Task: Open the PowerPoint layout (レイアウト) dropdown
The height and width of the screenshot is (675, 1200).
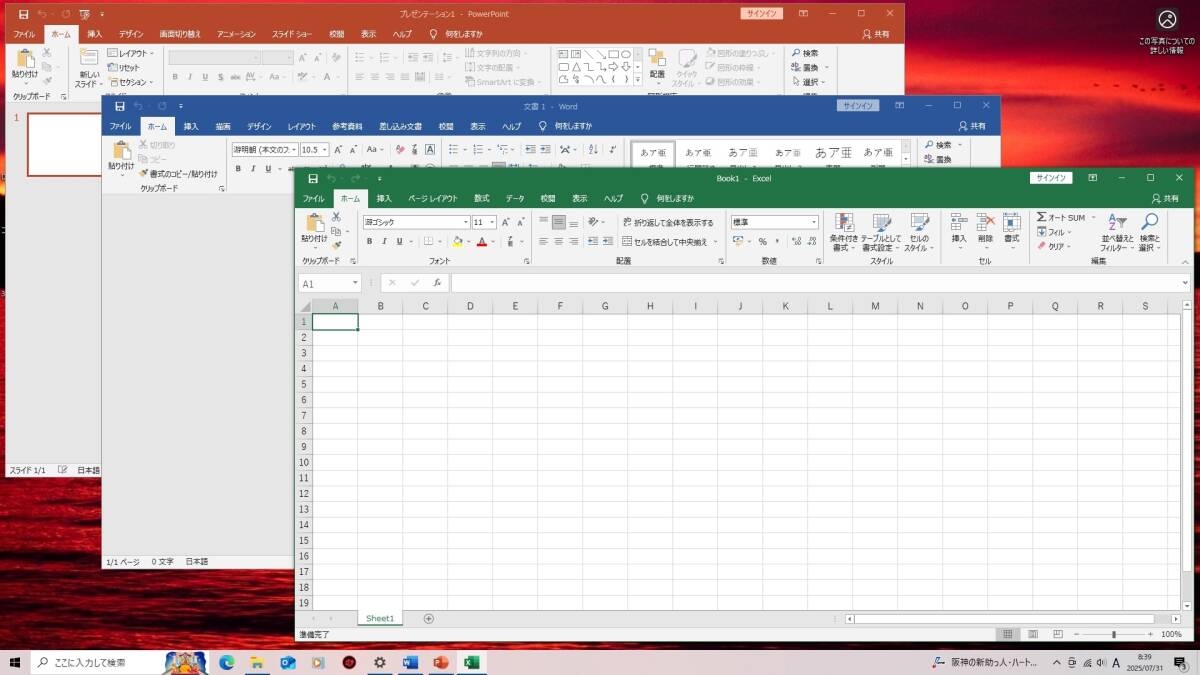Action: (x=131, y=53)
